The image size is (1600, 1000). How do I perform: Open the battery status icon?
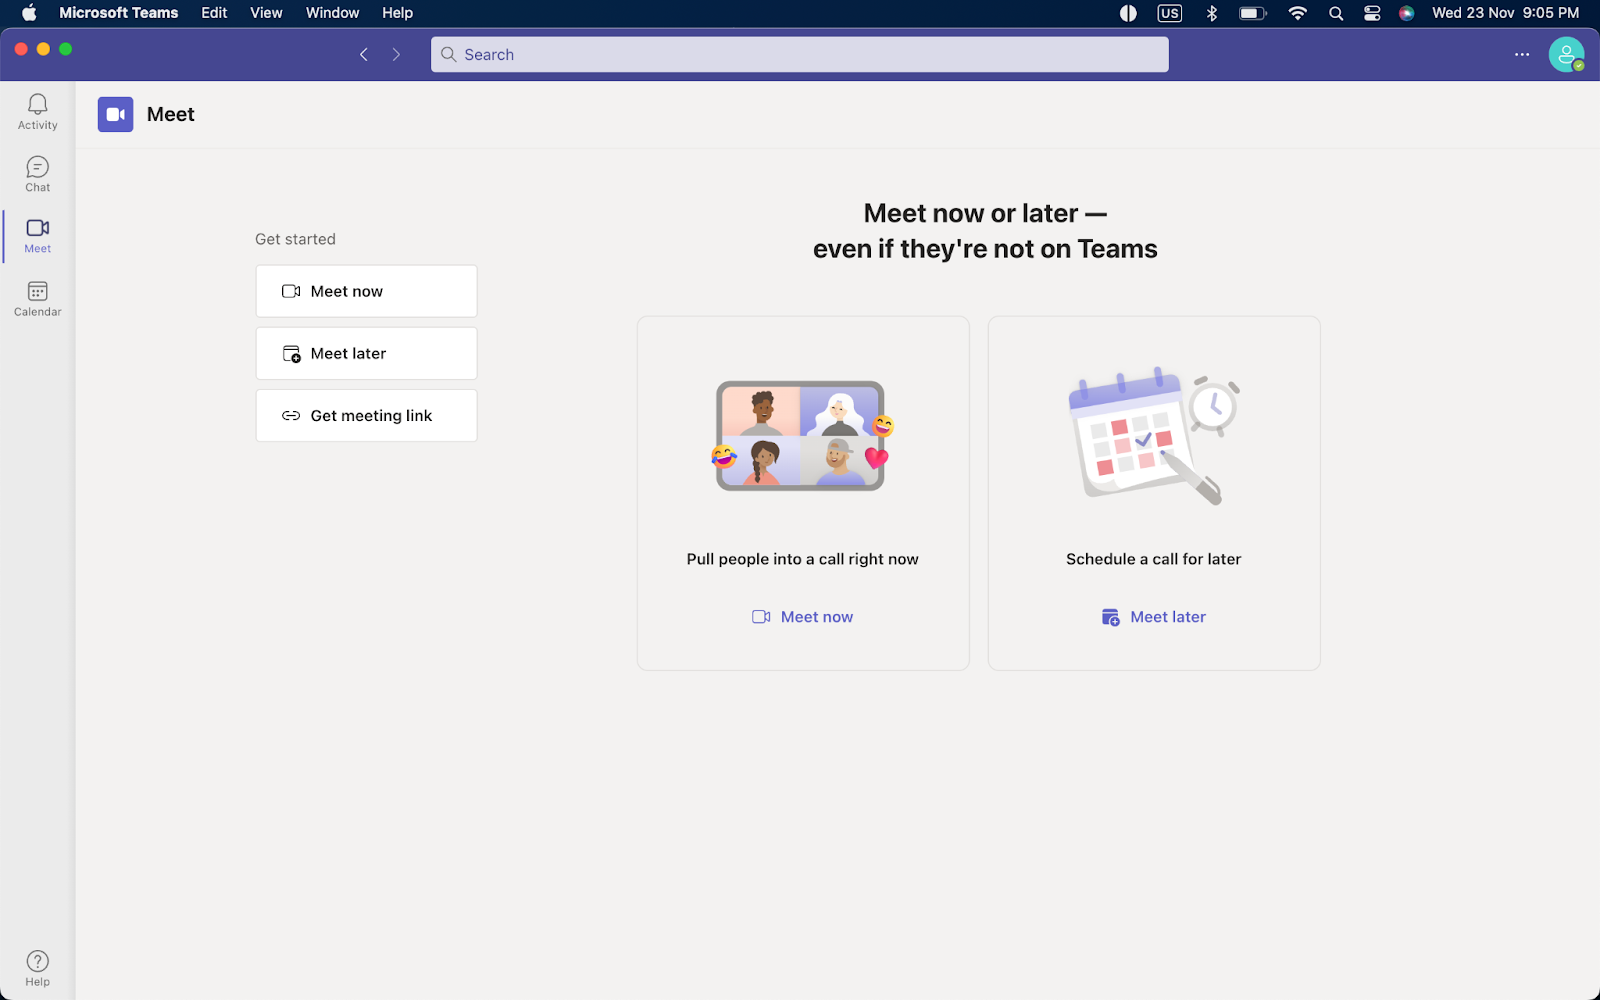pos(1253,13)
